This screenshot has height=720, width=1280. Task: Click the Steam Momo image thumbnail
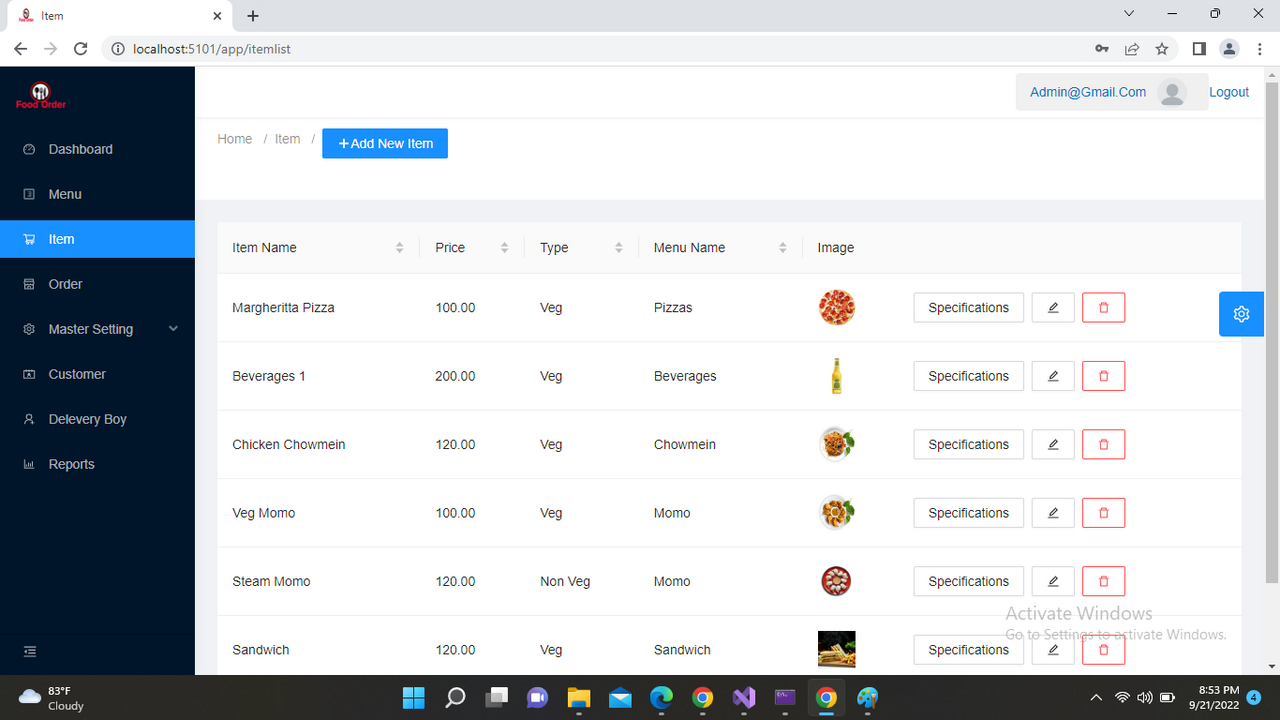click(x=836, y=581)
